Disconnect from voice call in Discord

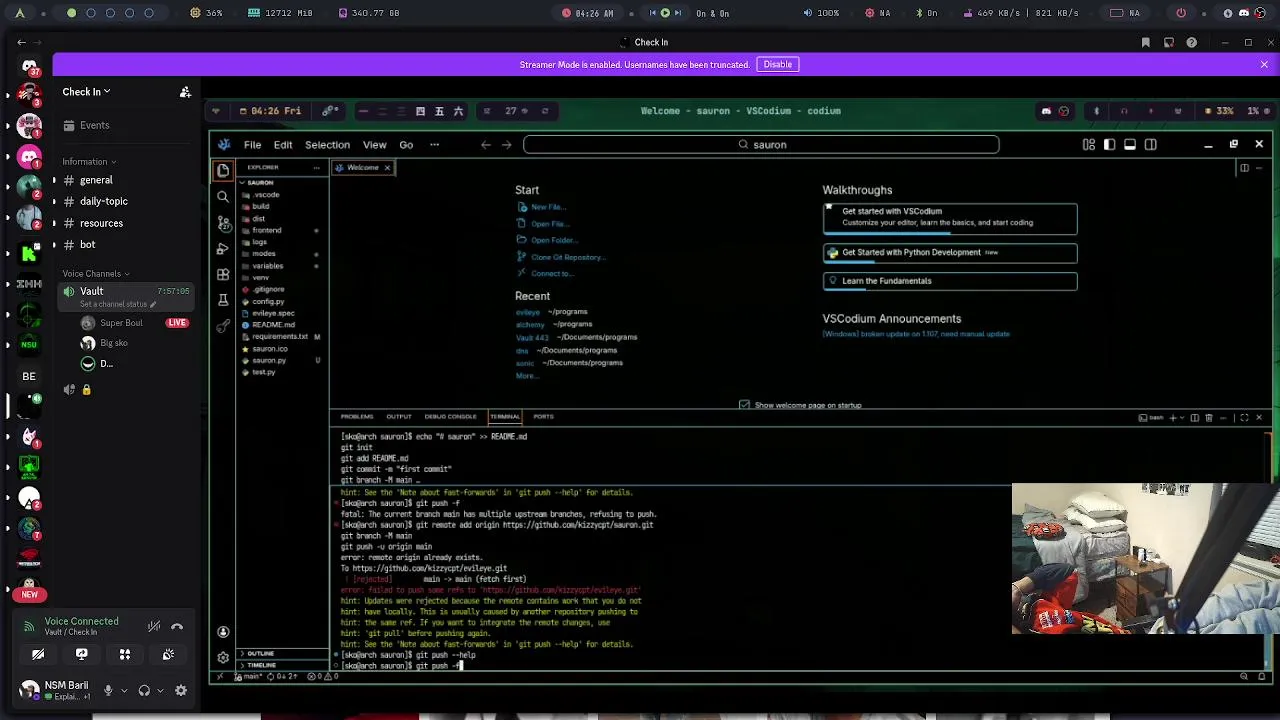pyautogui.click(x=177, y=627)
